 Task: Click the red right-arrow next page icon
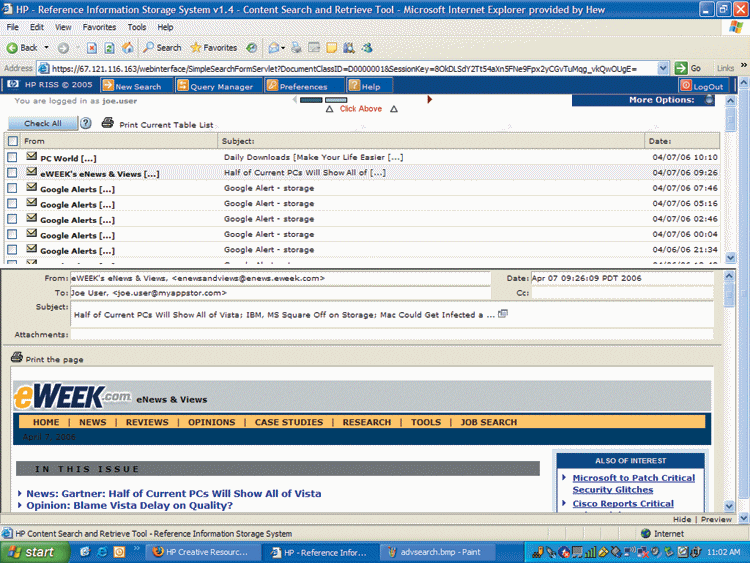pos(430,99)
